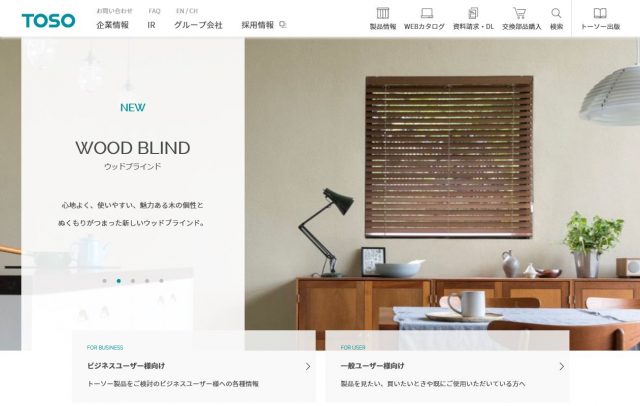Click the お問い合わせ link
Image resolution: width=640 pixels, height=406 pixels.
click(114, 11)
